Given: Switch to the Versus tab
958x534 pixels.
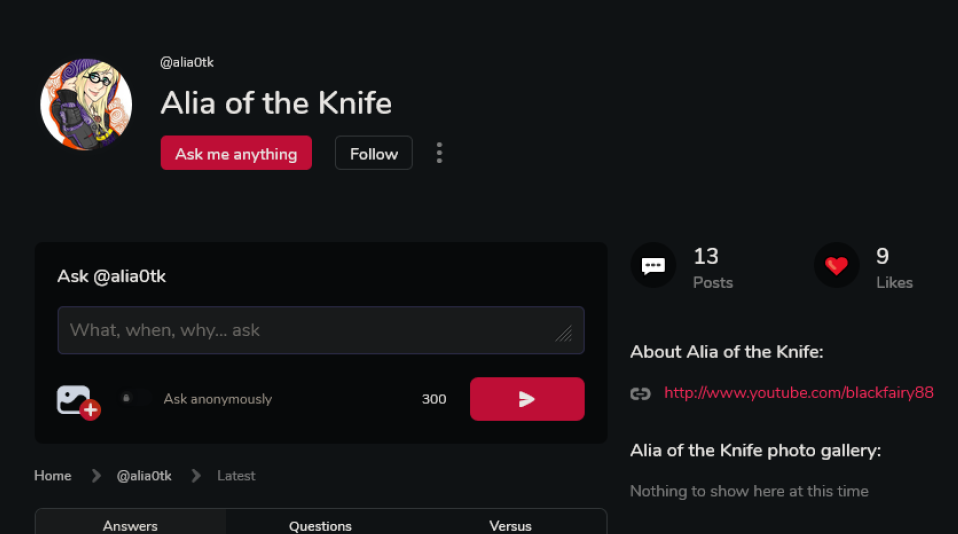Looking at the screenshot, I should (x=511, y=524).
